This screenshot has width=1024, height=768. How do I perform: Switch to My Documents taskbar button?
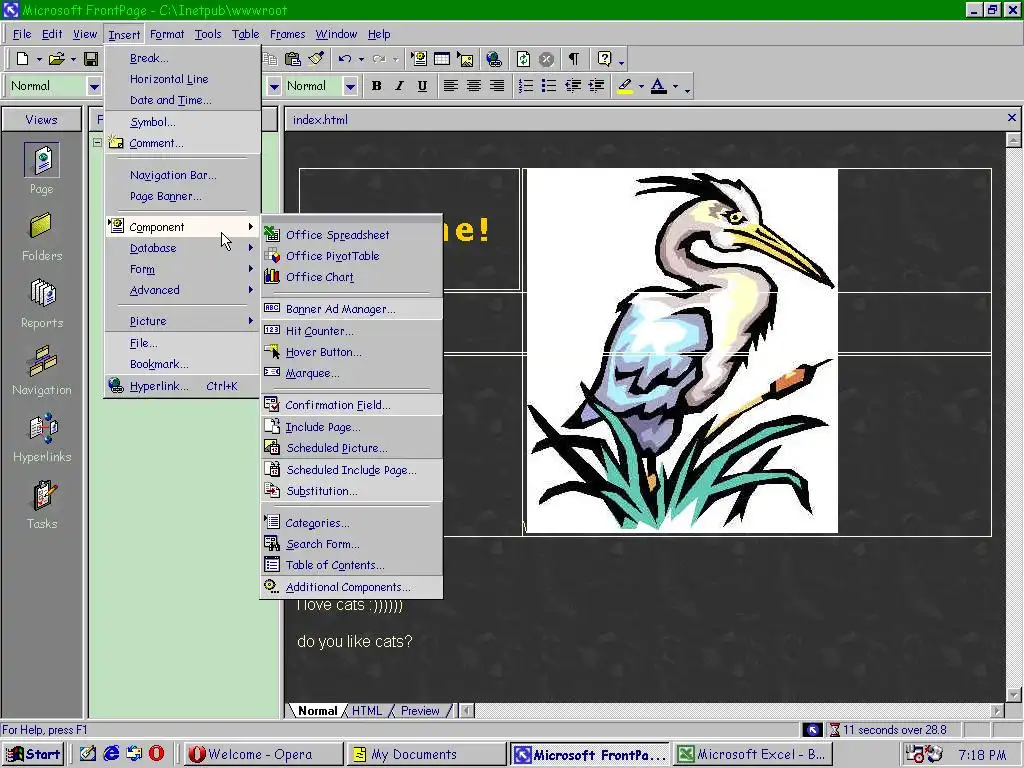426,754
